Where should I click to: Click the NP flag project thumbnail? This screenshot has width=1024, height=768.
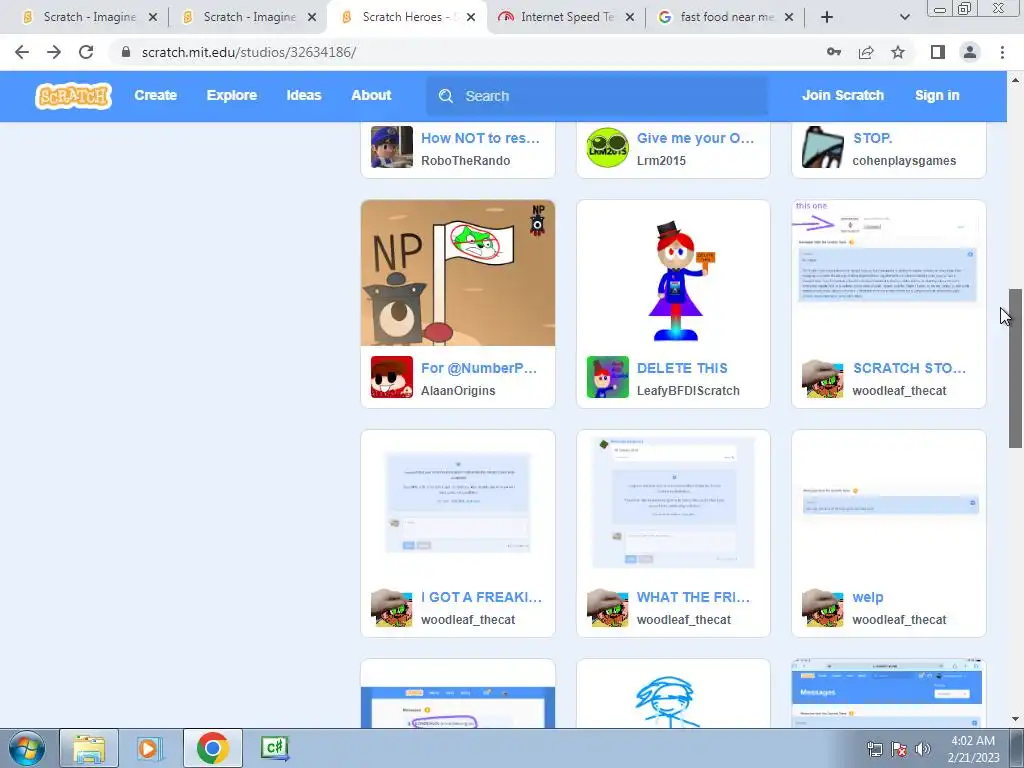(458, 273)
